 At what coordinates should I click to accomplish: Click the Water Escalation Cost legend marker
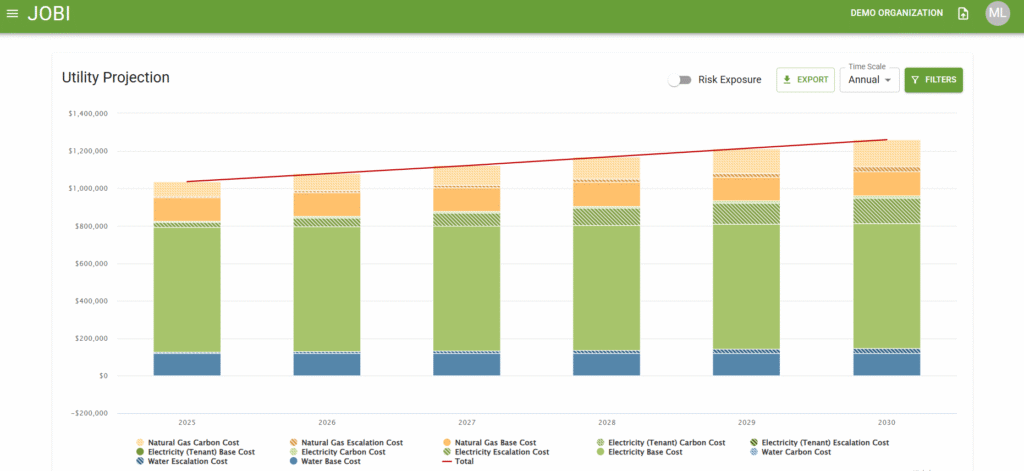pos(140,461)
